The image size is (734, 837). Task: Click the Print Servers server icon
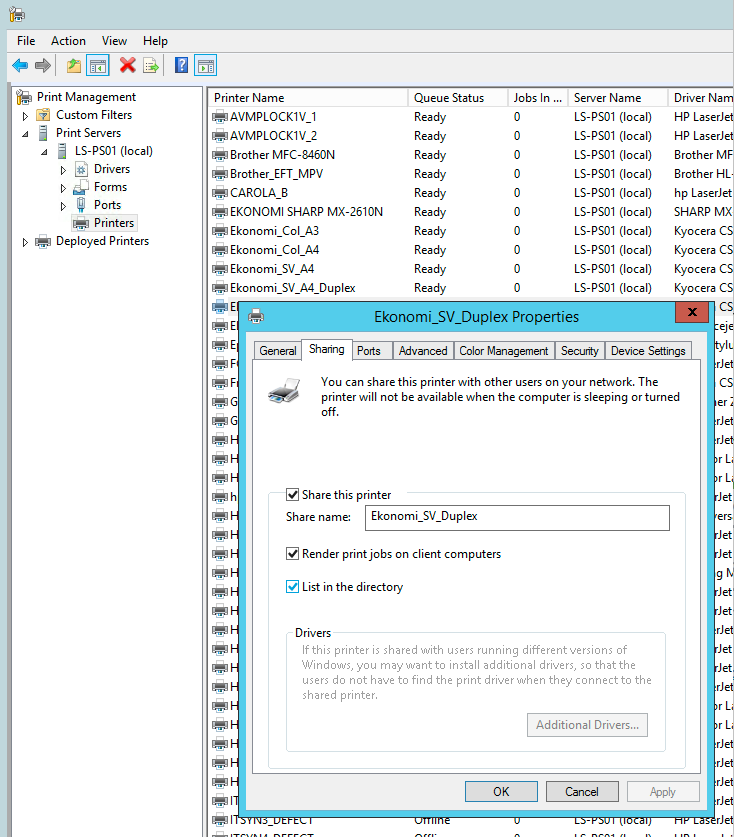[43, 133]
